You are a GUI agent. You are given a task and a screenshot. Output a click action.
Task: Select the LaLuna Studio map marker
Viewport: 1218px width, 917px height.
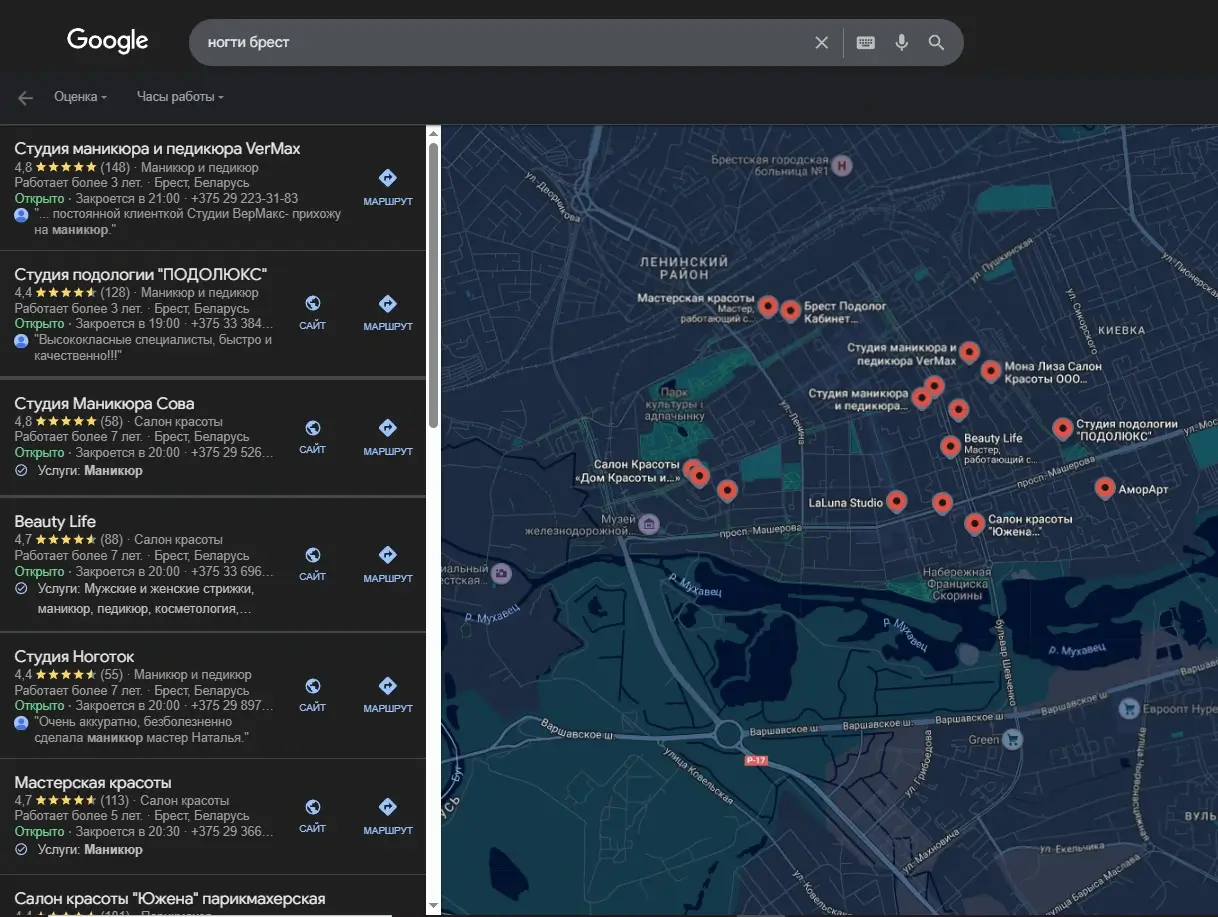coord(897,500)
